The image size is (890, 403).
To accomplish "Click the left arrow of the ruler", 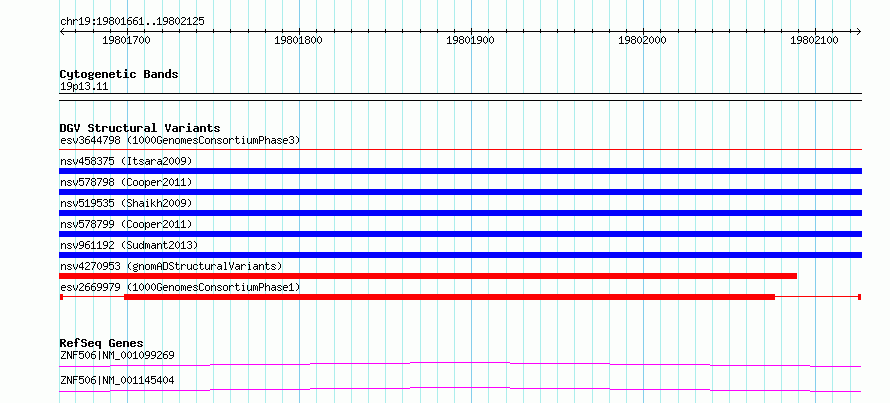I will 62,31.
